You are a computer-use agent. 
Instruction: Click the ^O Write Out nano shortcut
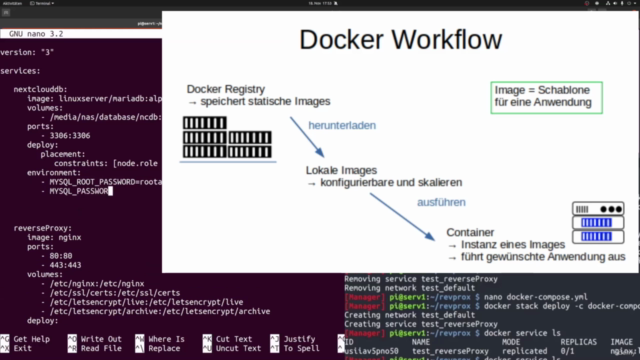[95, 339]
